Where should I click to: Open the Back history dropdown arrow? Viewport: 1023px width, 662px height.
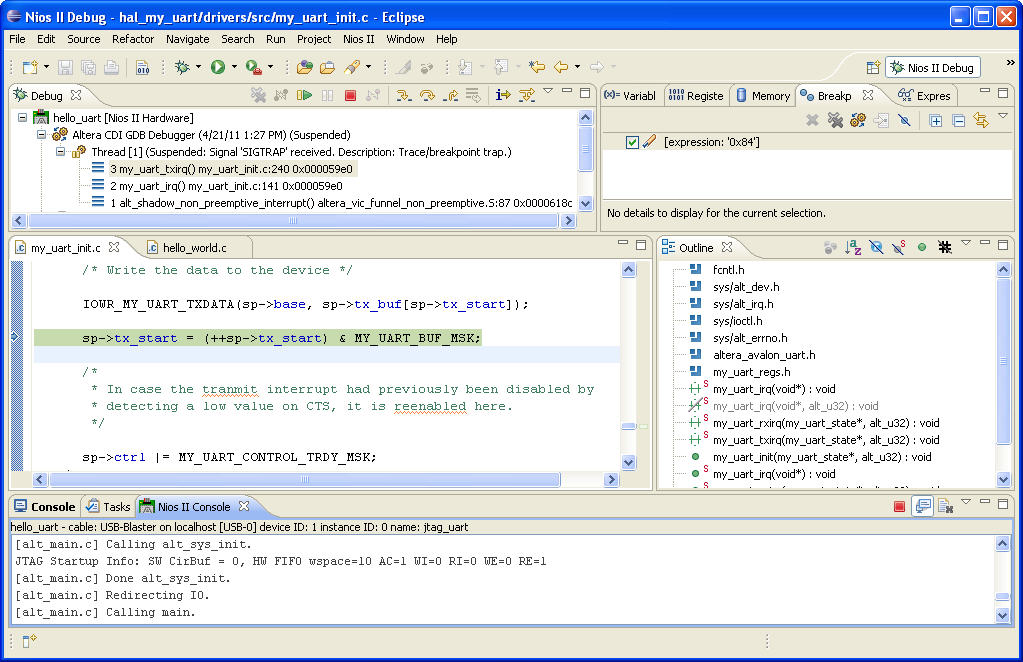tap(577, 67)
